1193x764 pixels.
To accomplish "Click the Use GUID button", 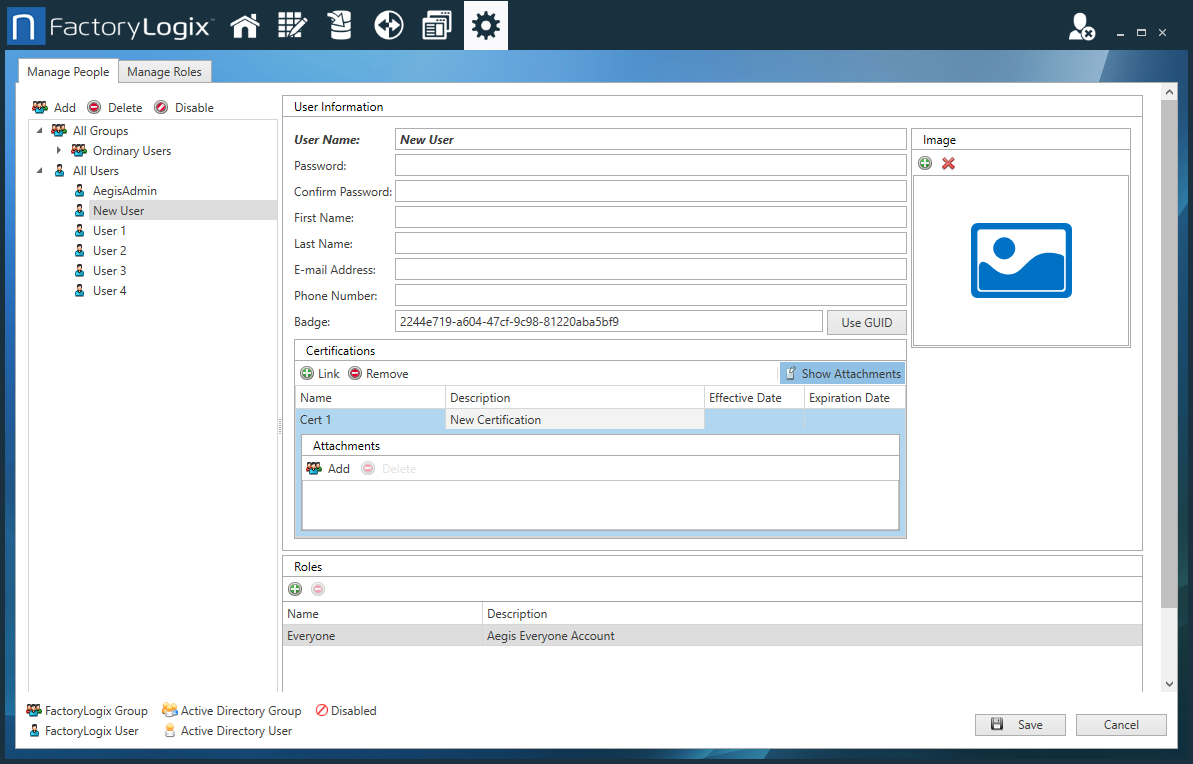I will [x=866, y=322].
